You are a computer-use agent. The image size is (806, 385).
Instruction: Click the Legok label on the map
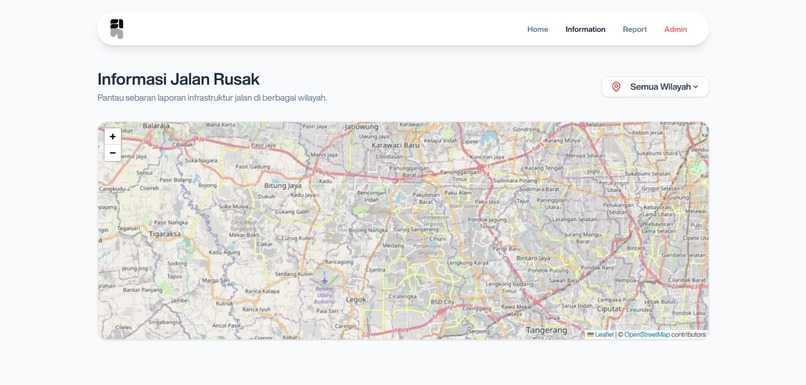pyautogui.click(x=356, y=299)
